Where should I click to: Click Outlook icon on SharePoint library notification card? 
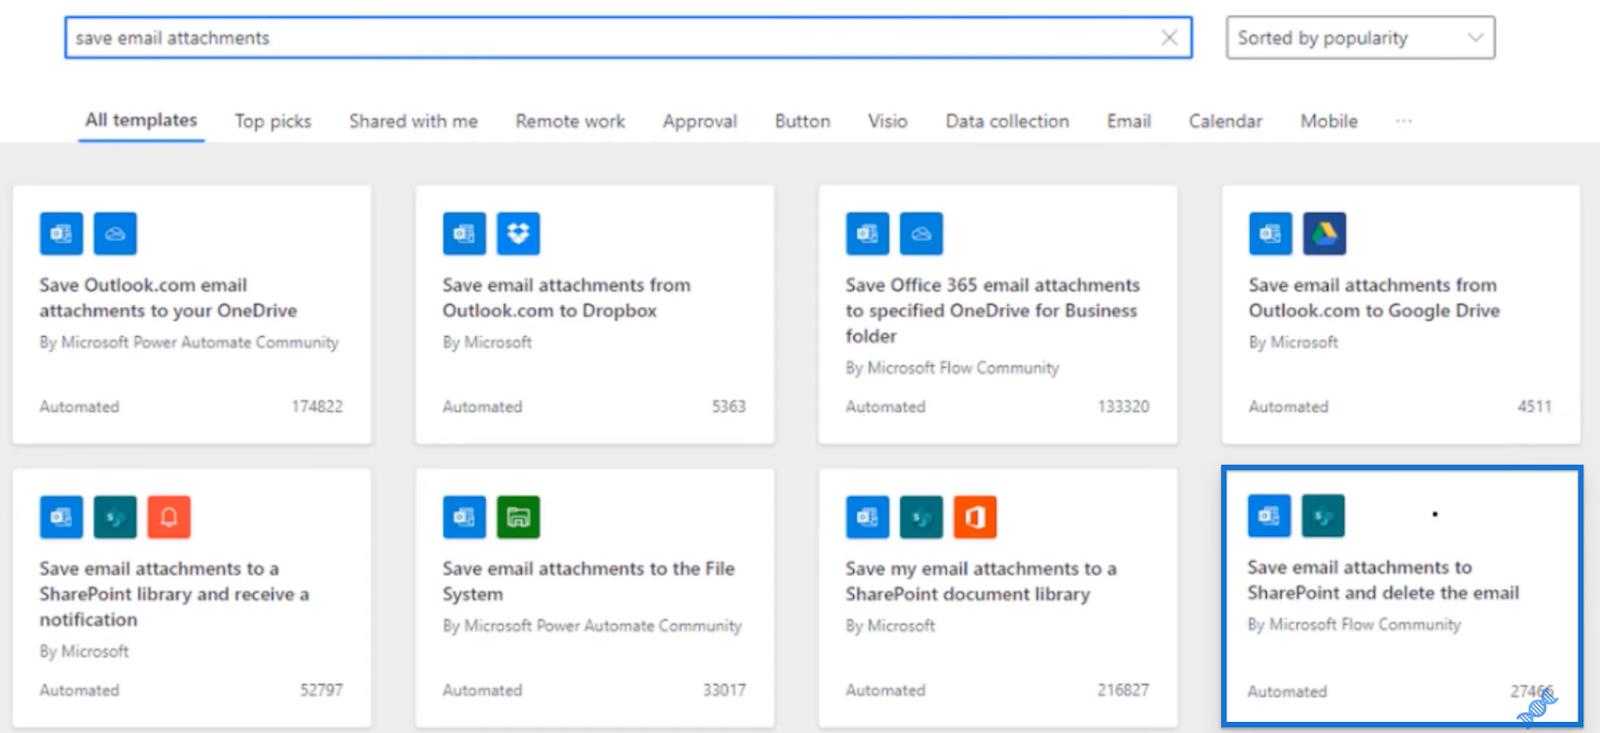coord(61,517)
